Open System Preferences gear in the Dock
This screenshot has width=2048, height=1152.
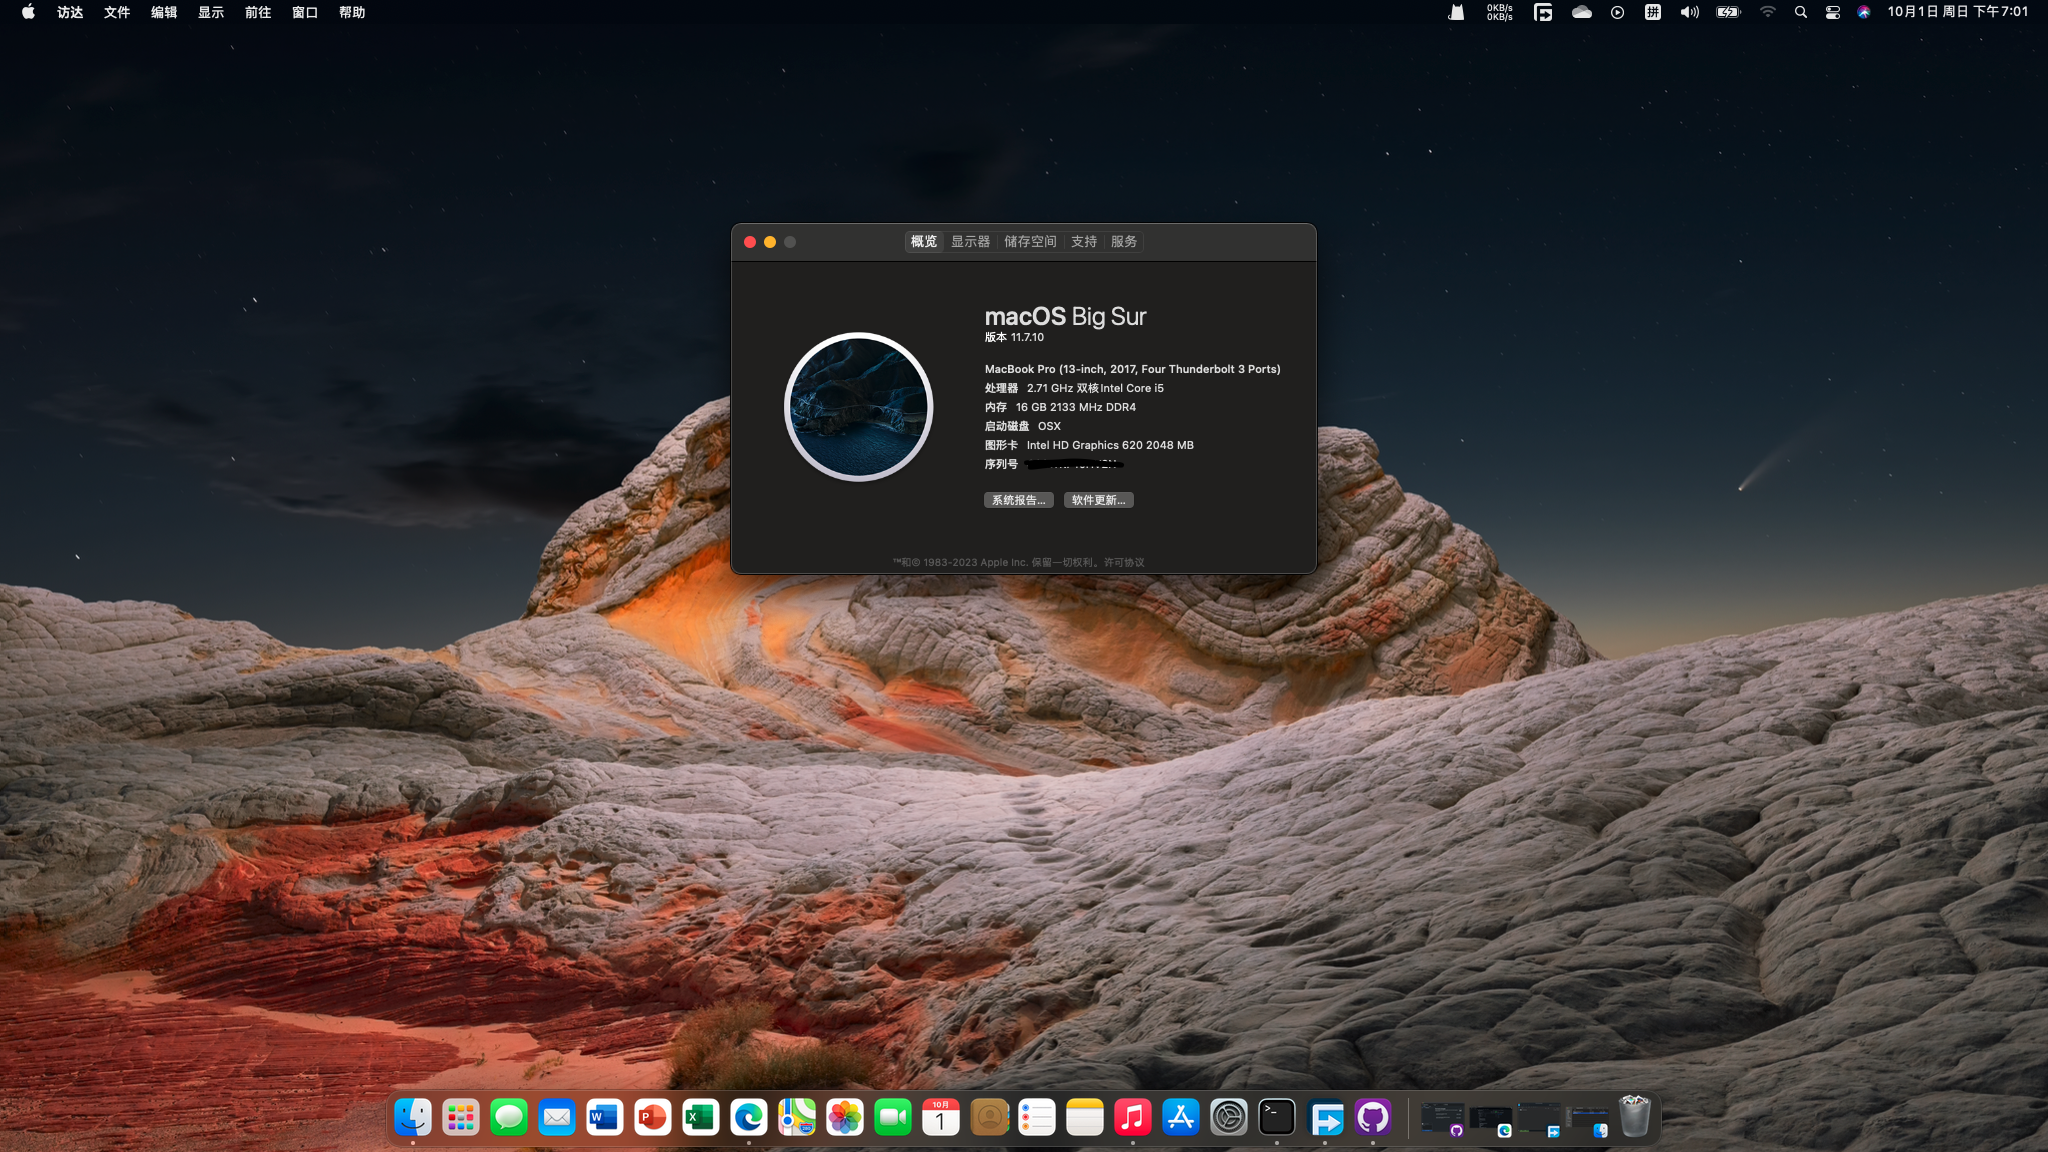1229,1117
